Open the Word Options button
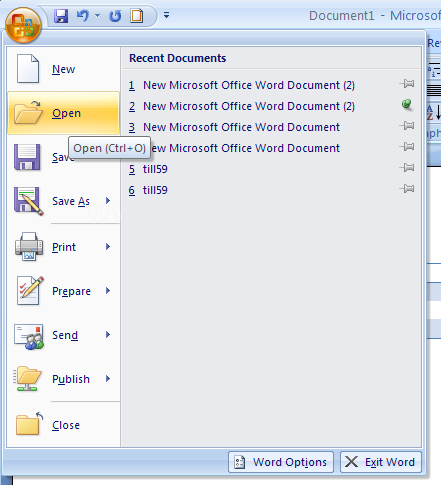441x485 pixels. 281,462
